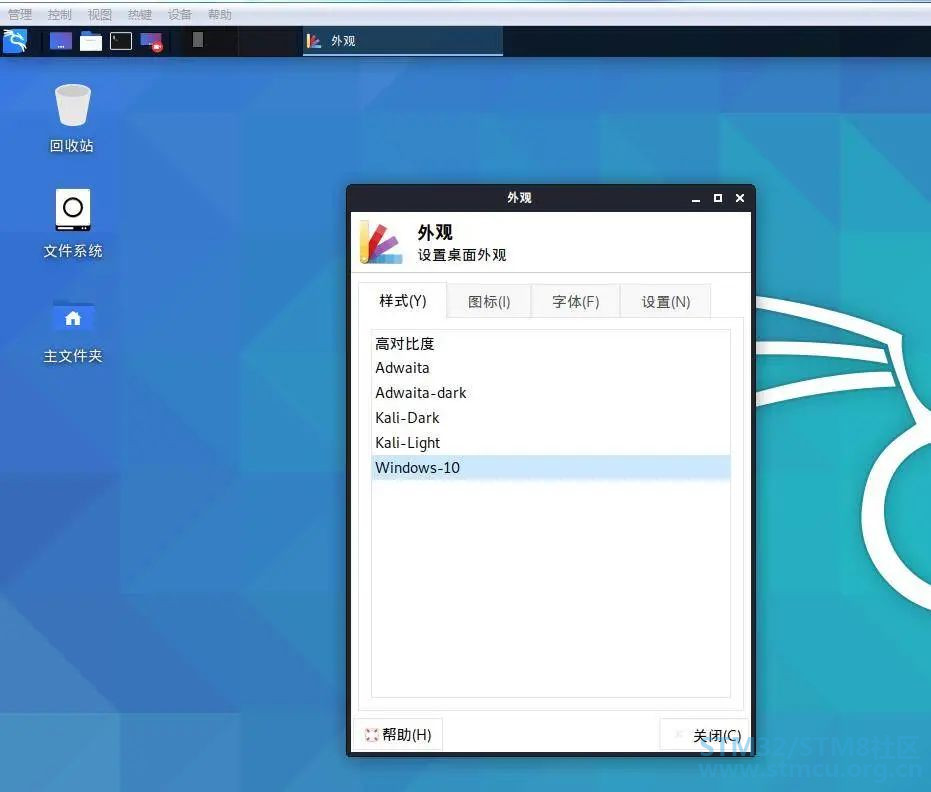Click the display icon with red badge in taskbar

coord(152,41)
